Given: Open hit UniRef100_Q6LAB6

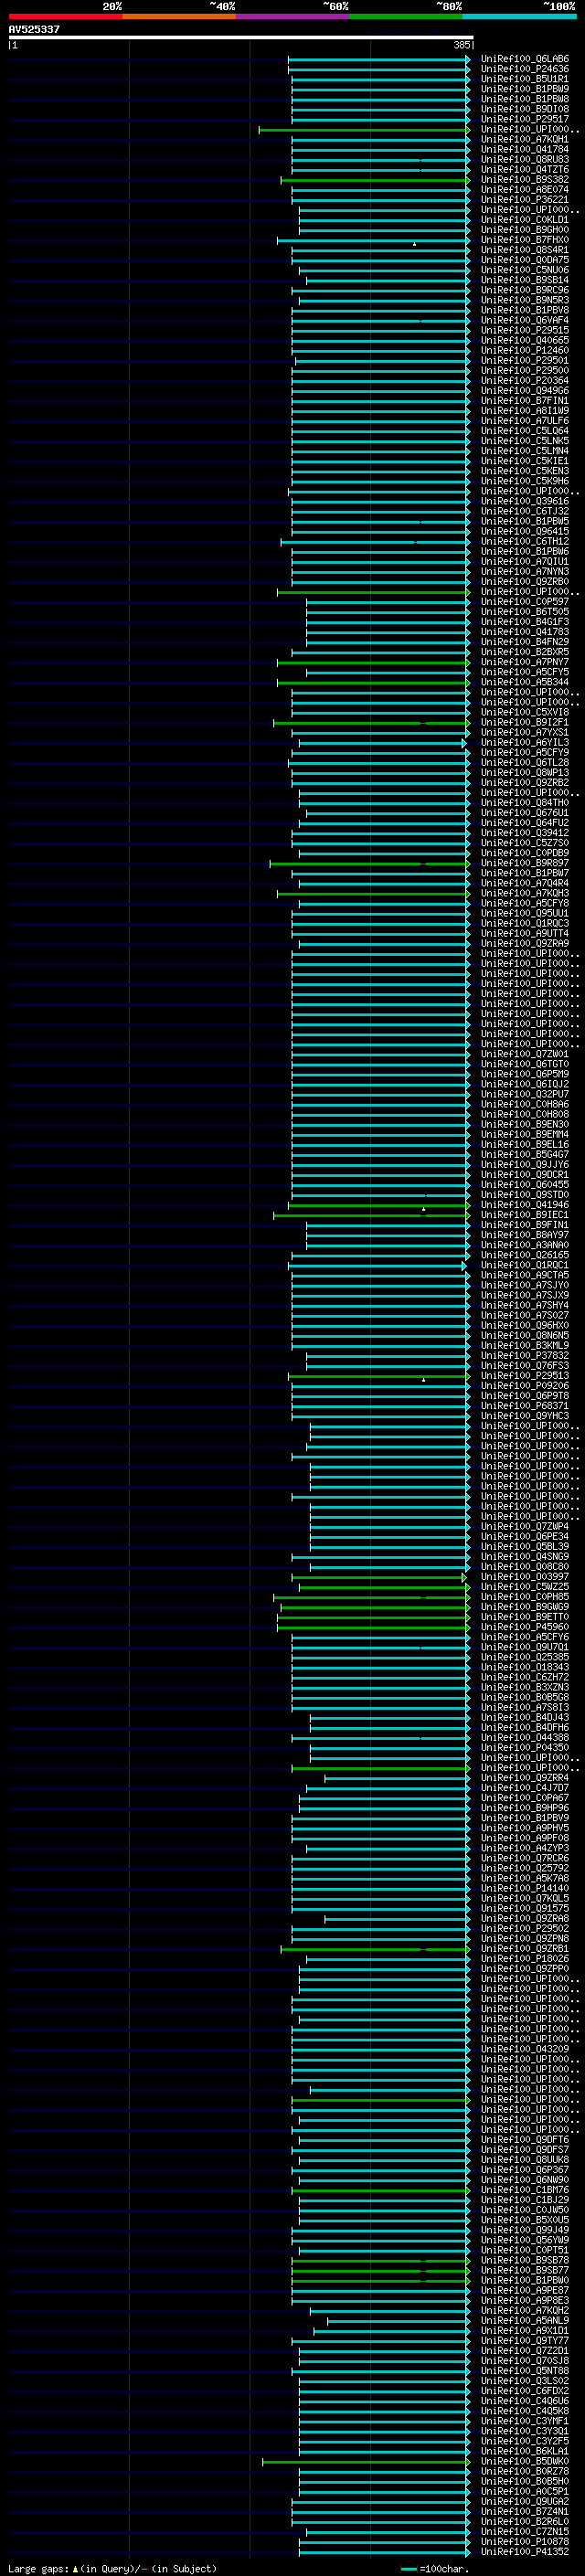Looking at the screenshot, I should click(x=525, y=59).
